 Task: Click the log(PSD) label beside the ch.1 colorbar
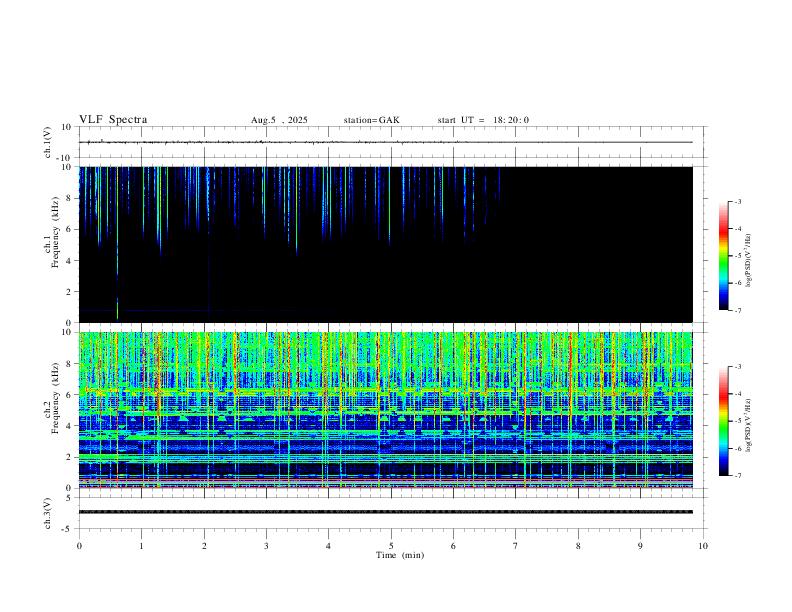(x=749, y=260)
